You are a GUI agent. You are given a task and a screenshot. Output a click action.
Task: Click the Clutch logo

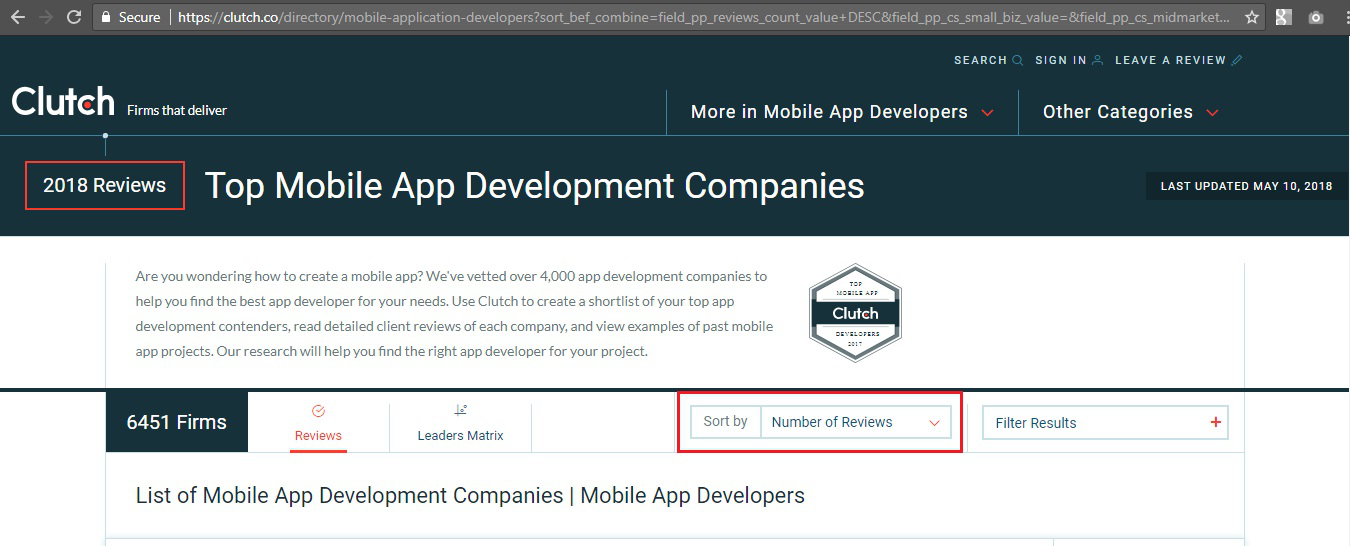point(63,102)
